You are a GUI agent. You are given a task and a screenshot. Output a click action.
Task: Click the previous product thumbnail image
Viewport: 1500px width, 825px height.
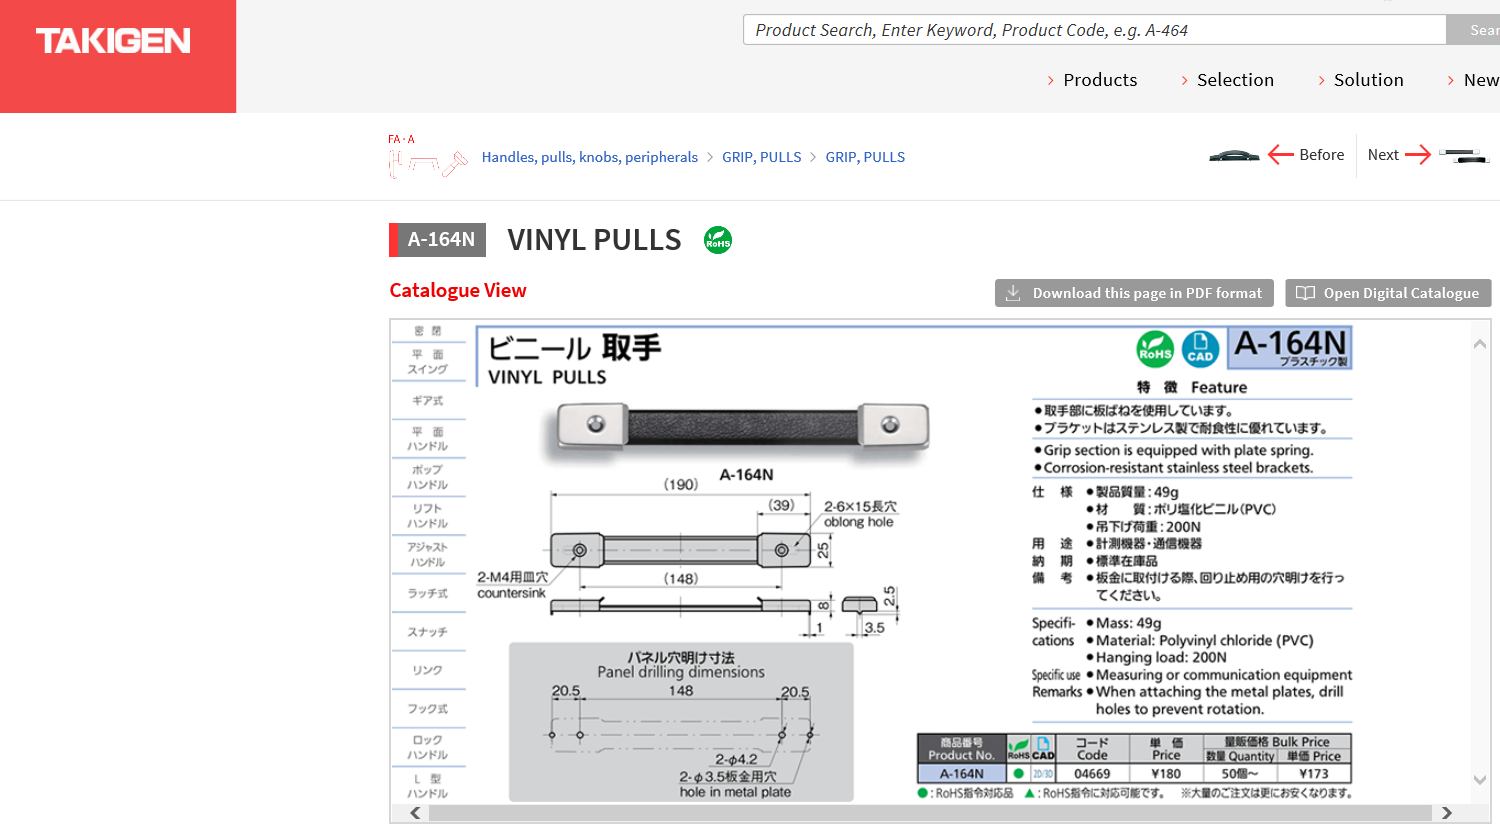(x=1234, y=156)
